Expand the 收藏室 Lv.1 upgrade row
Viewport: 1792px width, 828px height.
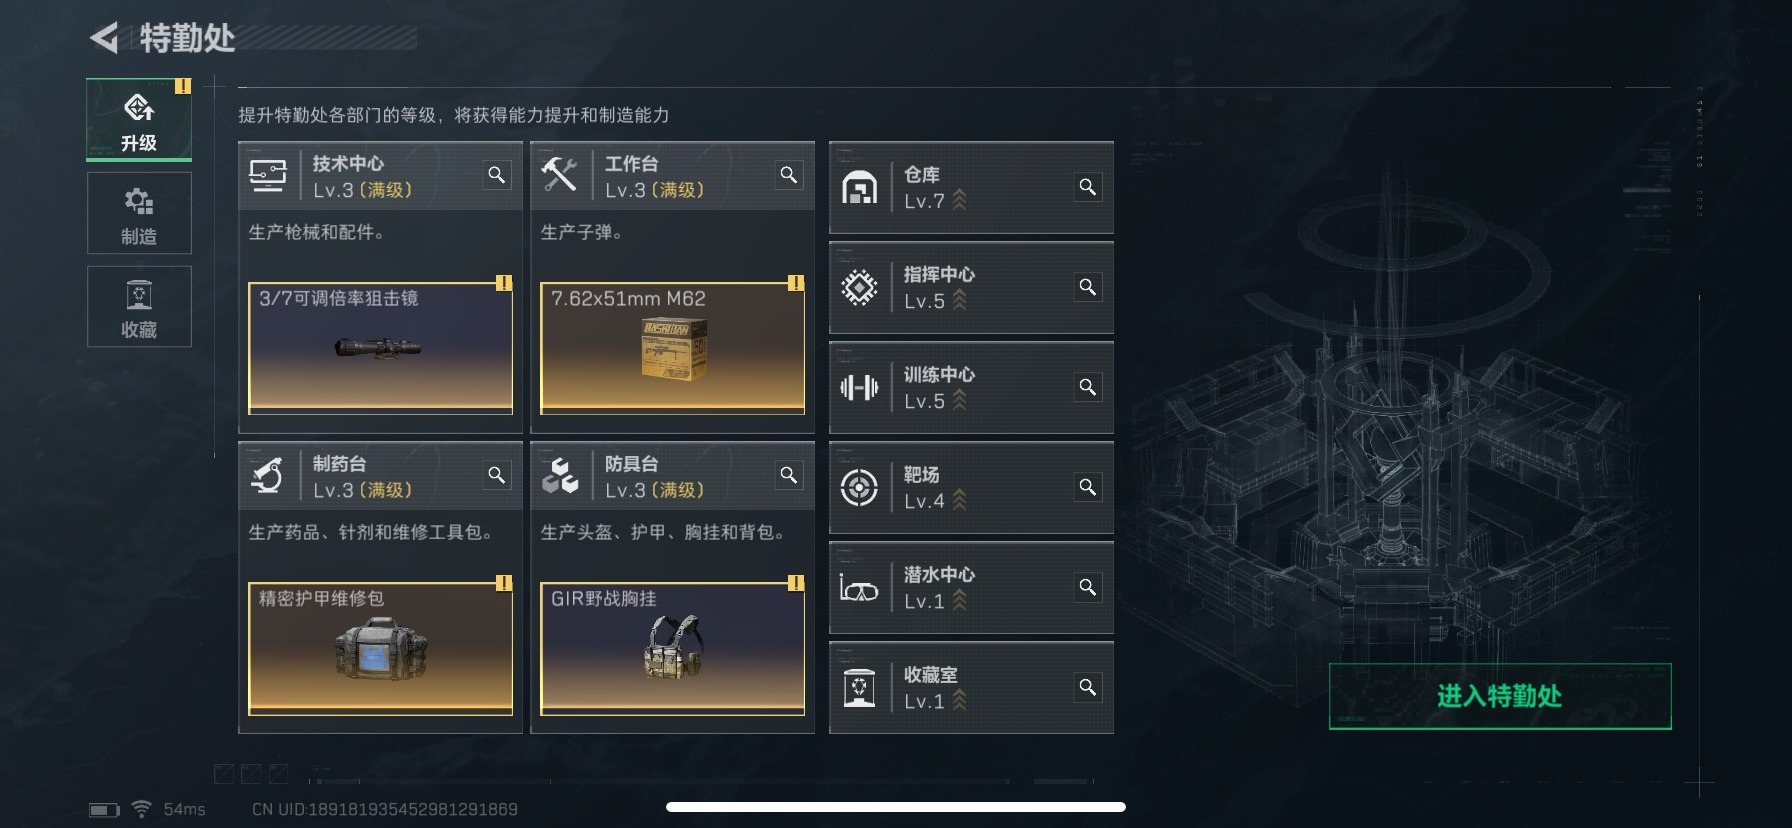971,688
